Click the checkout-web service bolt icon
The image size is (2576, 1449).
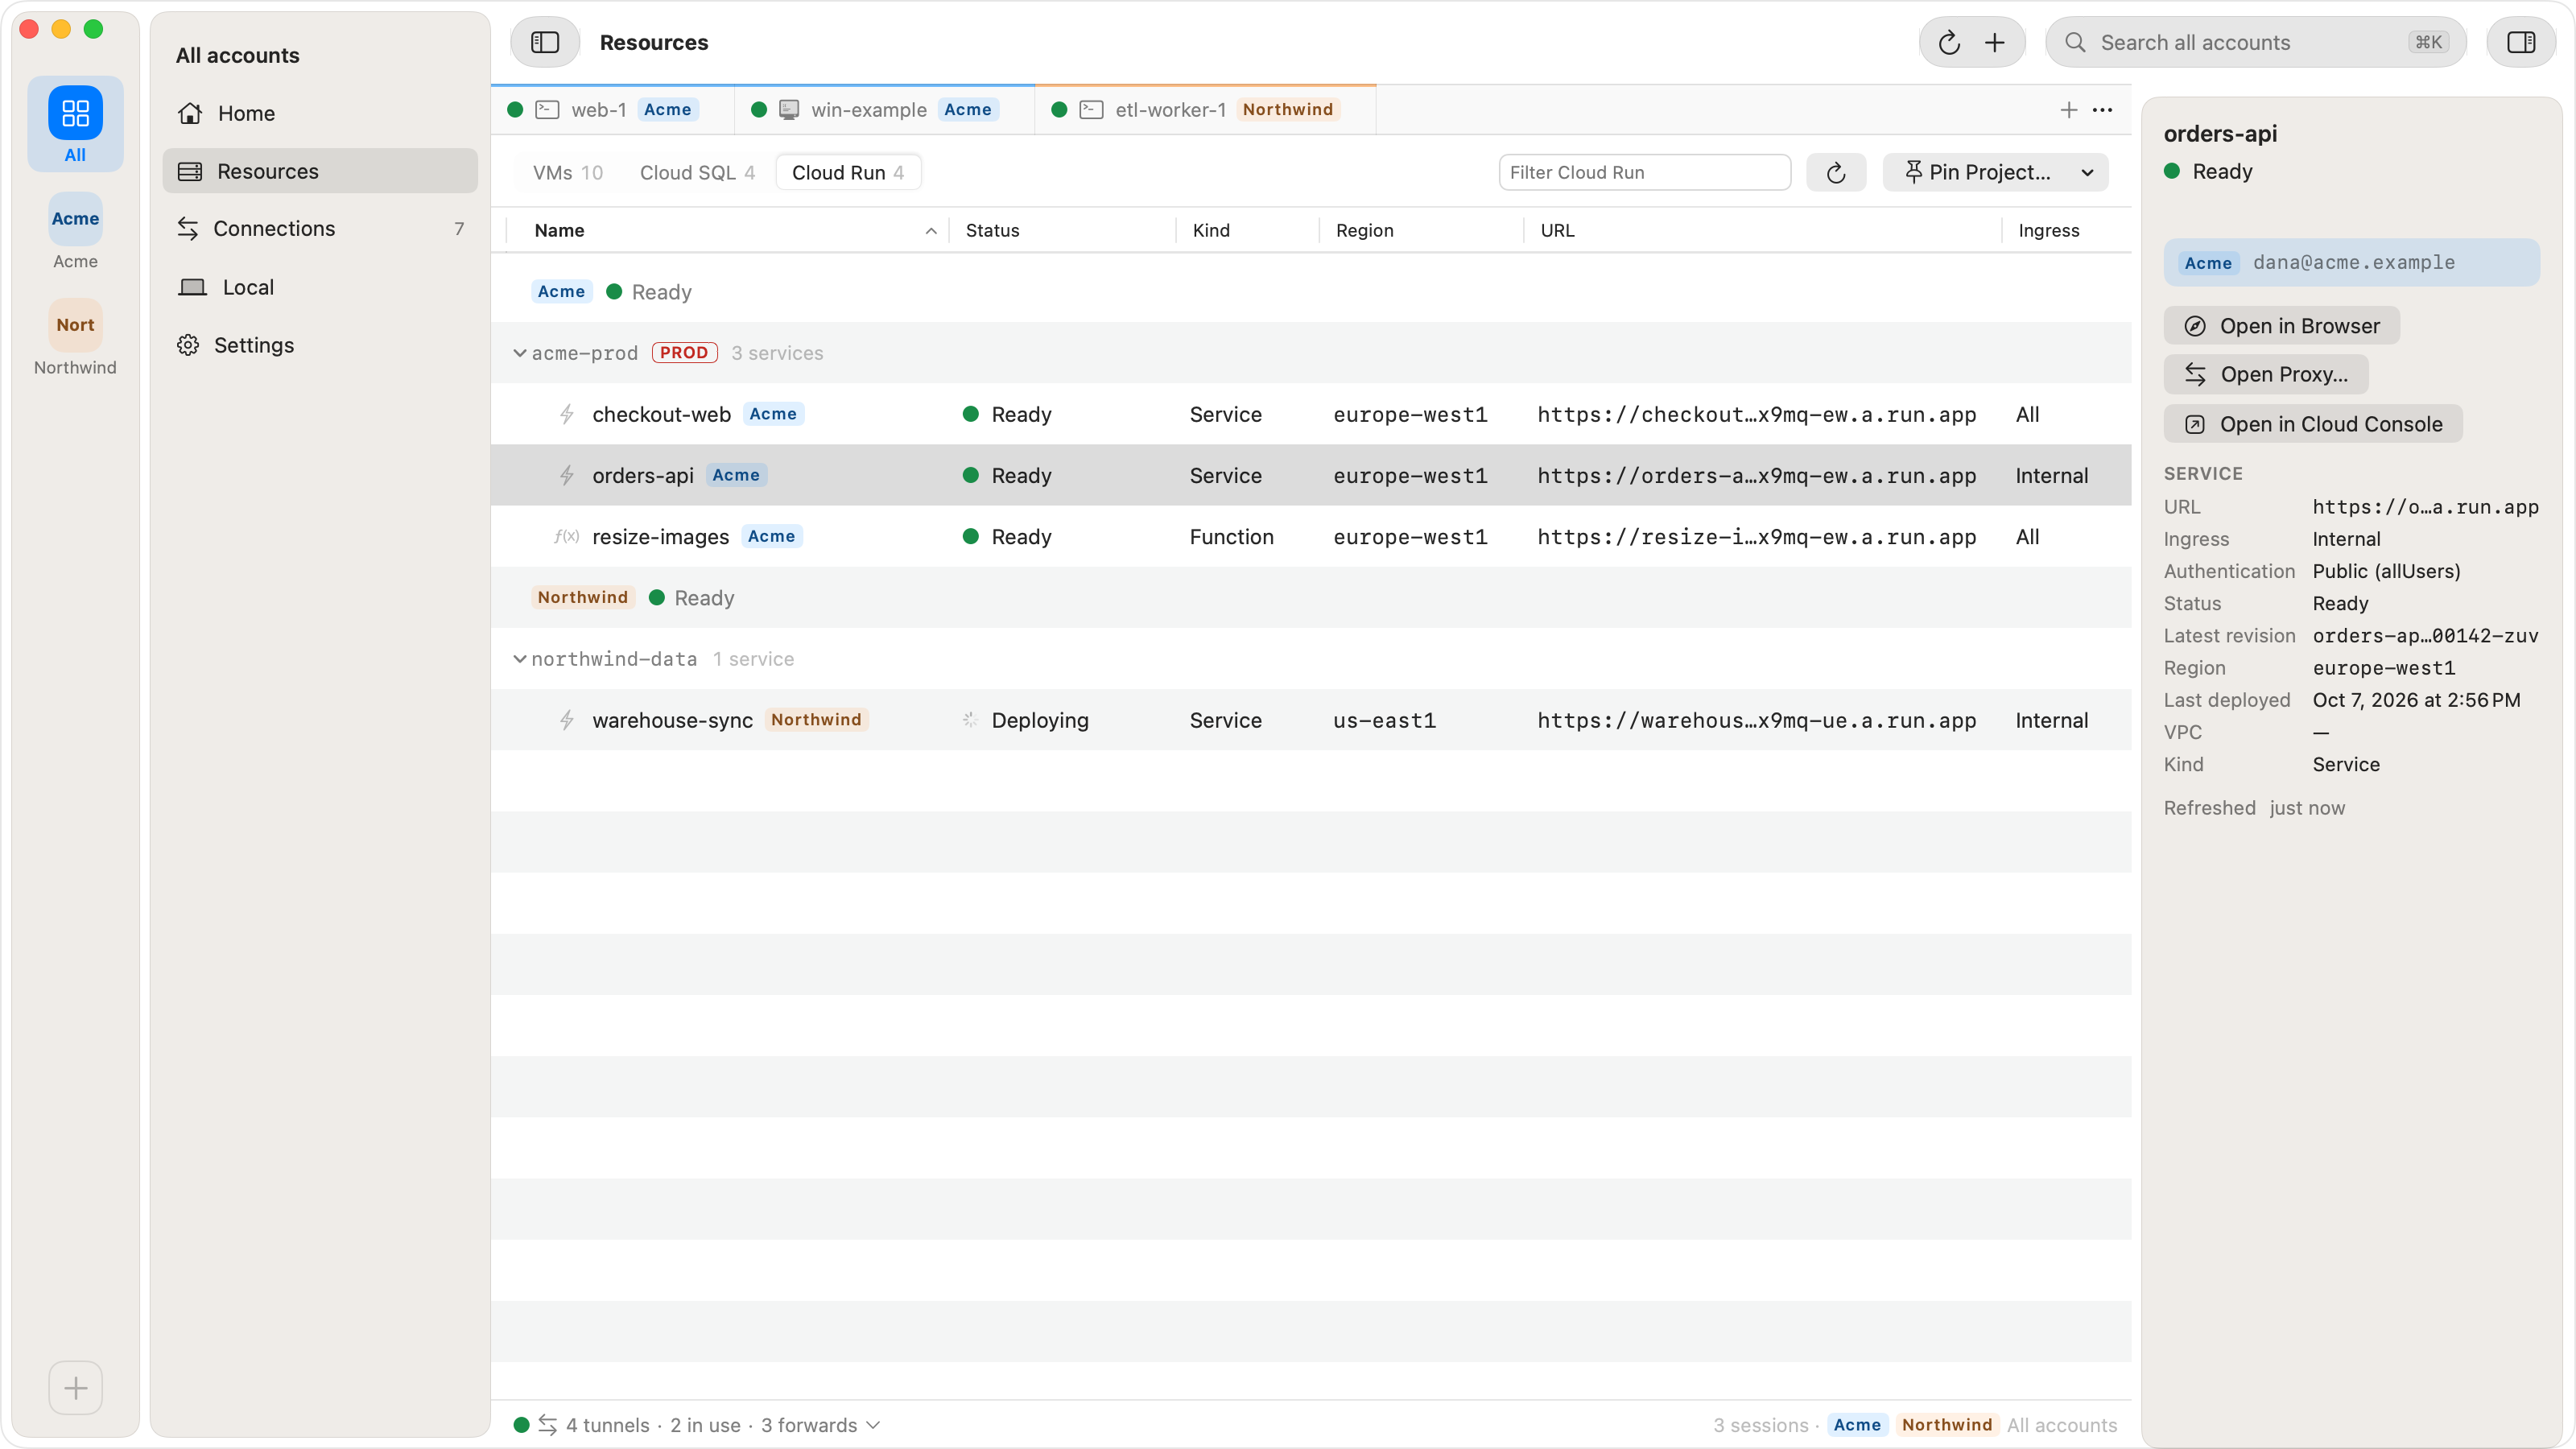(x=566, y=414)
